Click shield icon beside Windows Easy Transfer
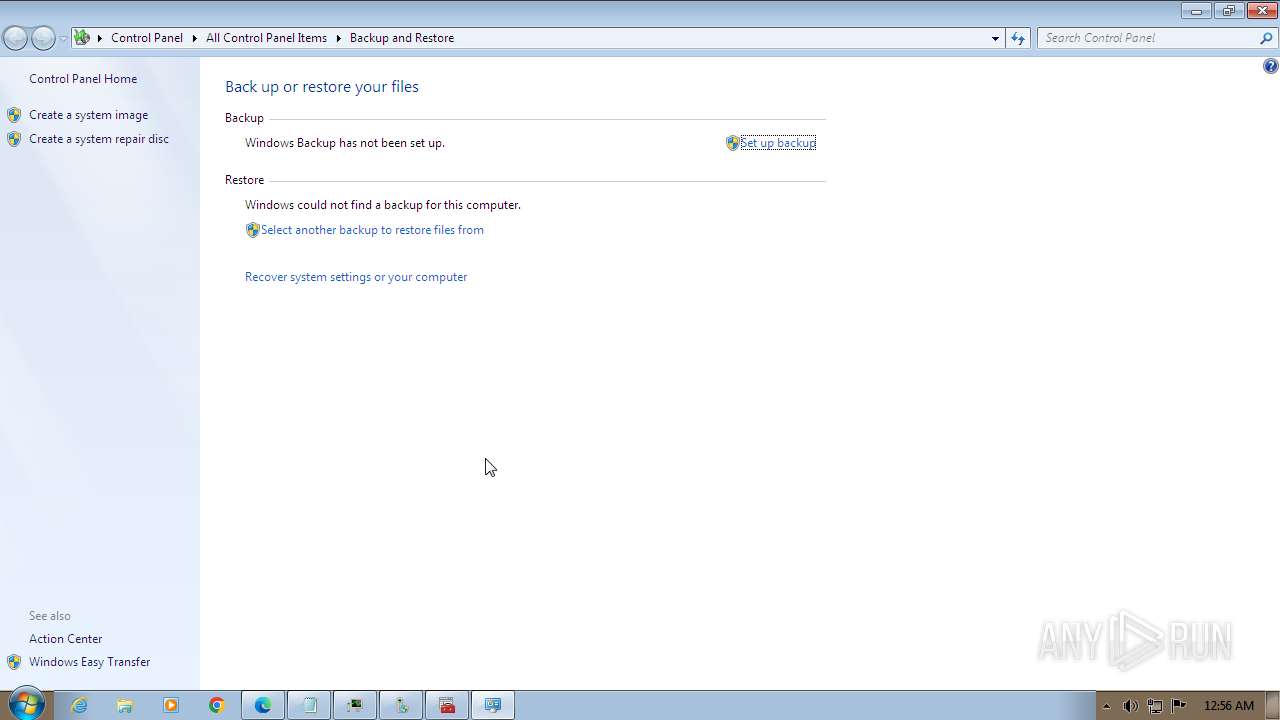1280x720 pixels. click(13, 662)
